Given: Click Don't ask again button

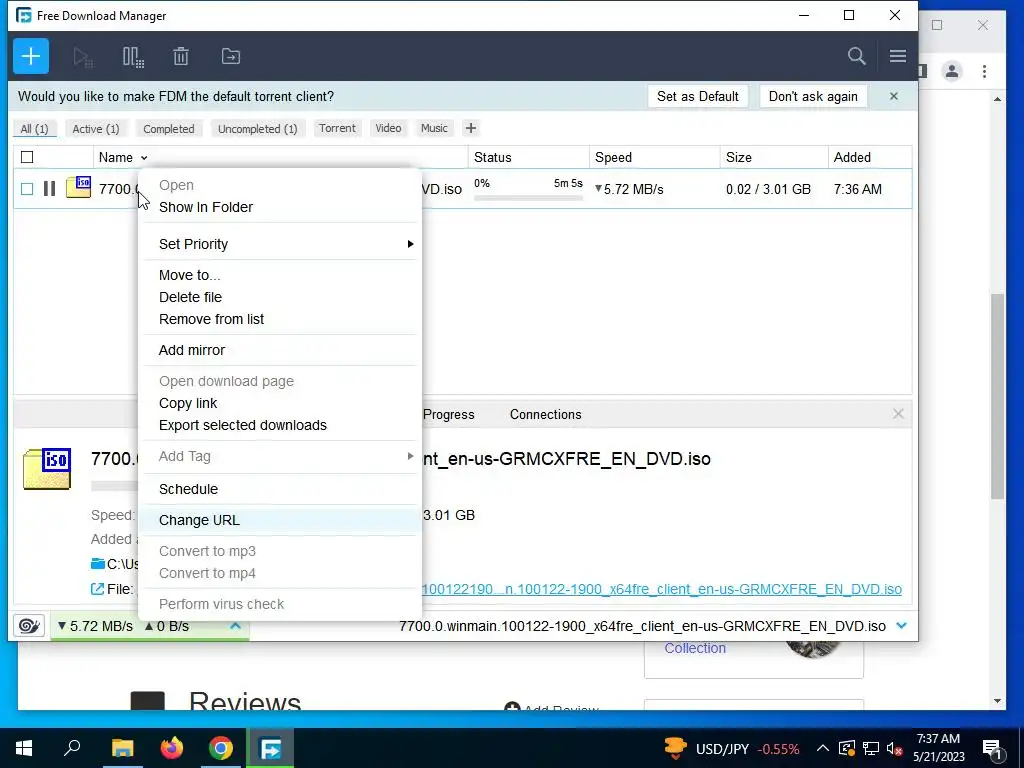Looking at the screenshot, I should (813, 97).
